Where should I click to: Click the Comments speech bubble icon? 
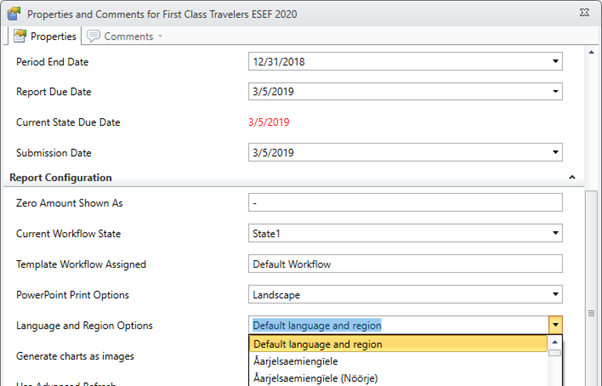click(x=93, y=36)
